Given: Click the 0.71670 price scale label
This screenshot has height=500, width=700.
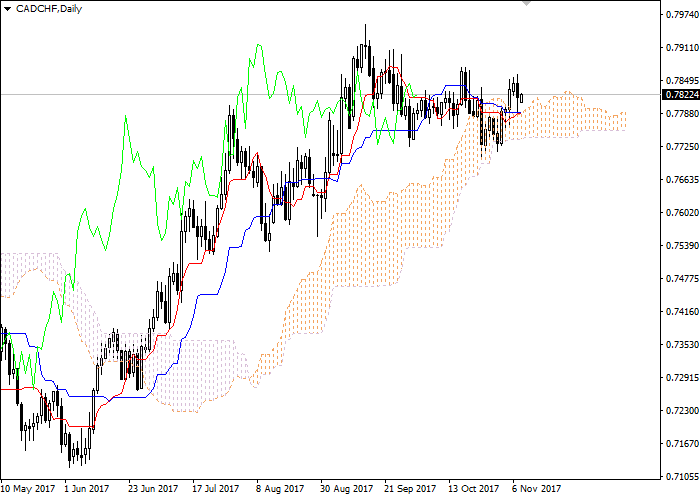Looking at the screenshot, I should click(682, 444).
